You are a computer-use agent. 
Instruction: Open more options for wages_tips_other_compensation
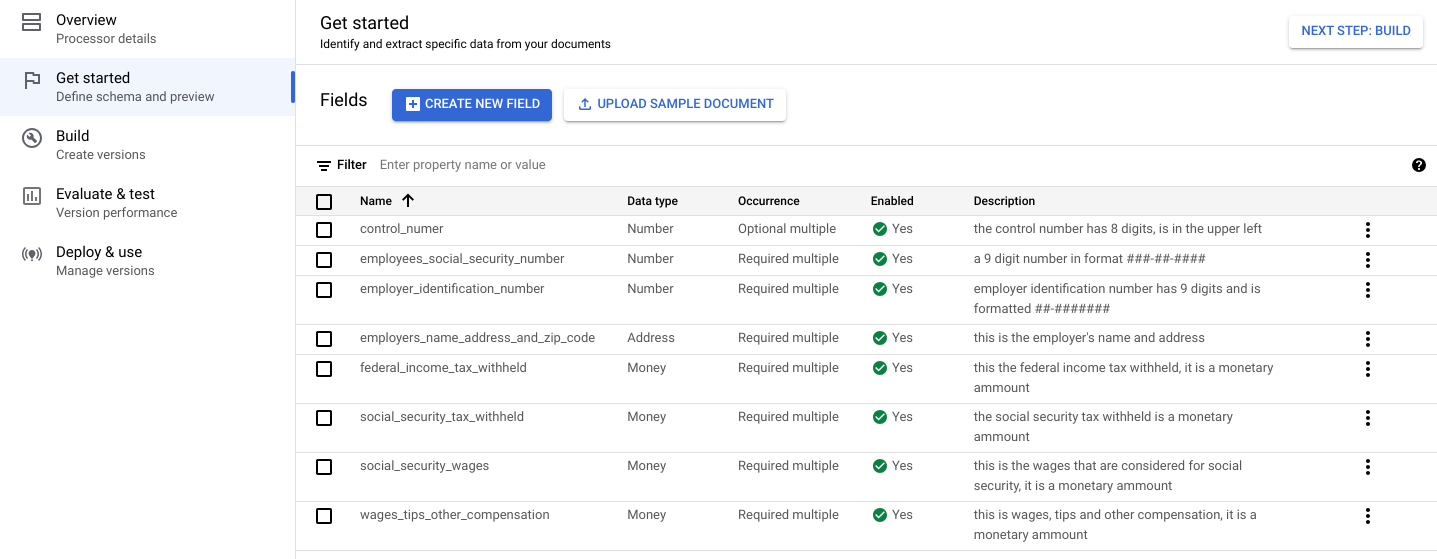pyautogui.click(x=1367, y=516)
